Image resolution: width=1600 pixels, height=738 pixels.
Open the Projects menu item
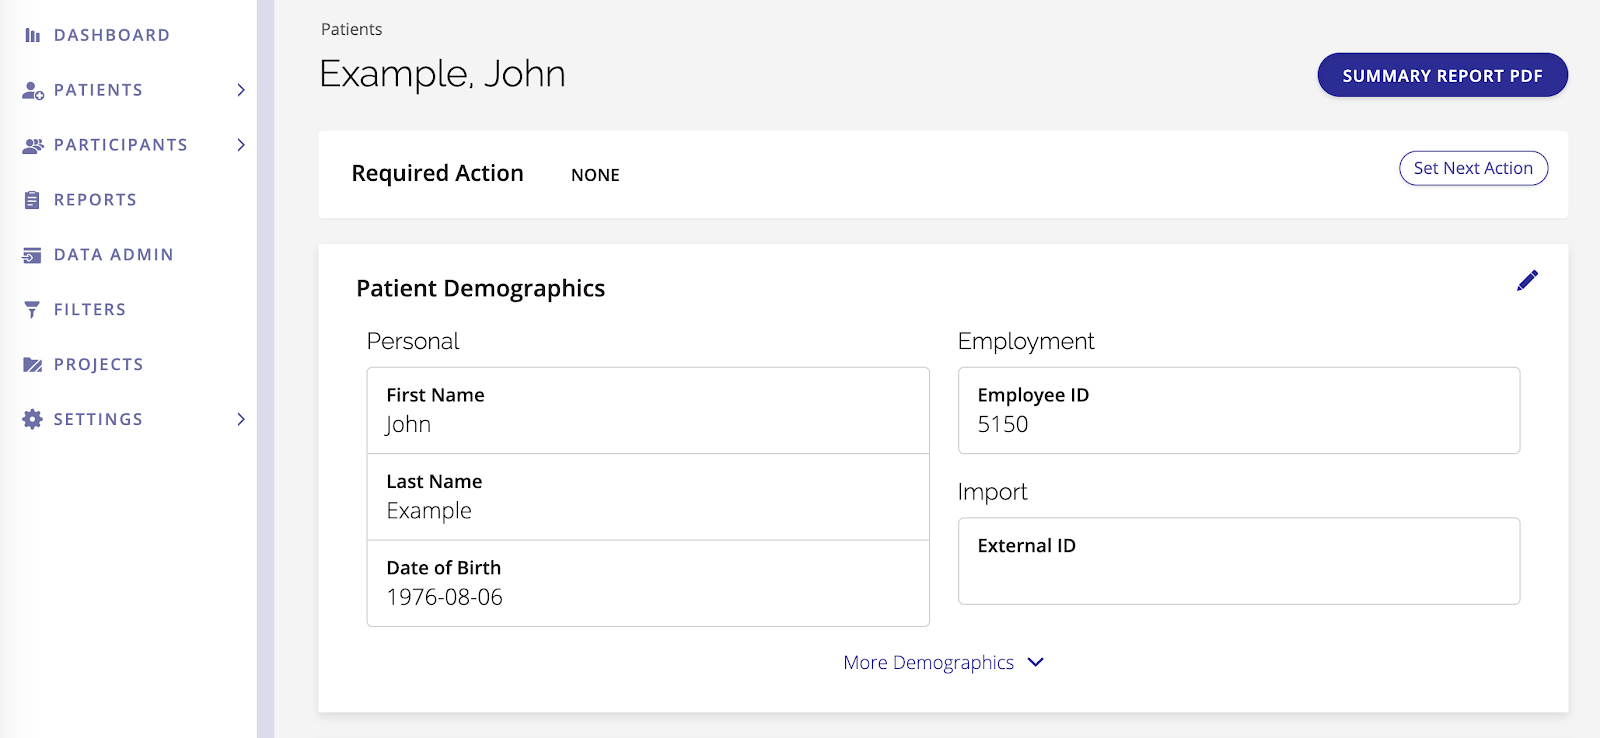point(99,365)
